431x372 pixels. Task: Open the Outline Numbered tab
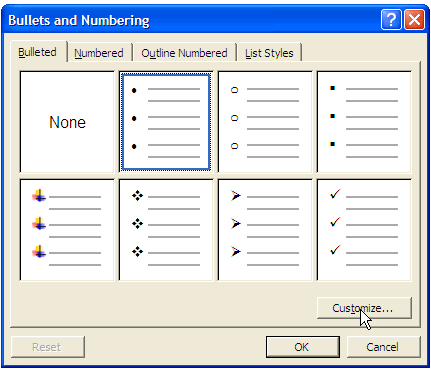pos(184,53)
